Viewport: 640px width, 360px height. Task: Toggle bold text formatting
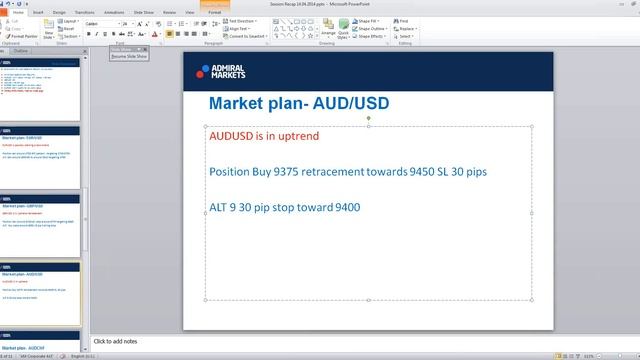(89, 34)
